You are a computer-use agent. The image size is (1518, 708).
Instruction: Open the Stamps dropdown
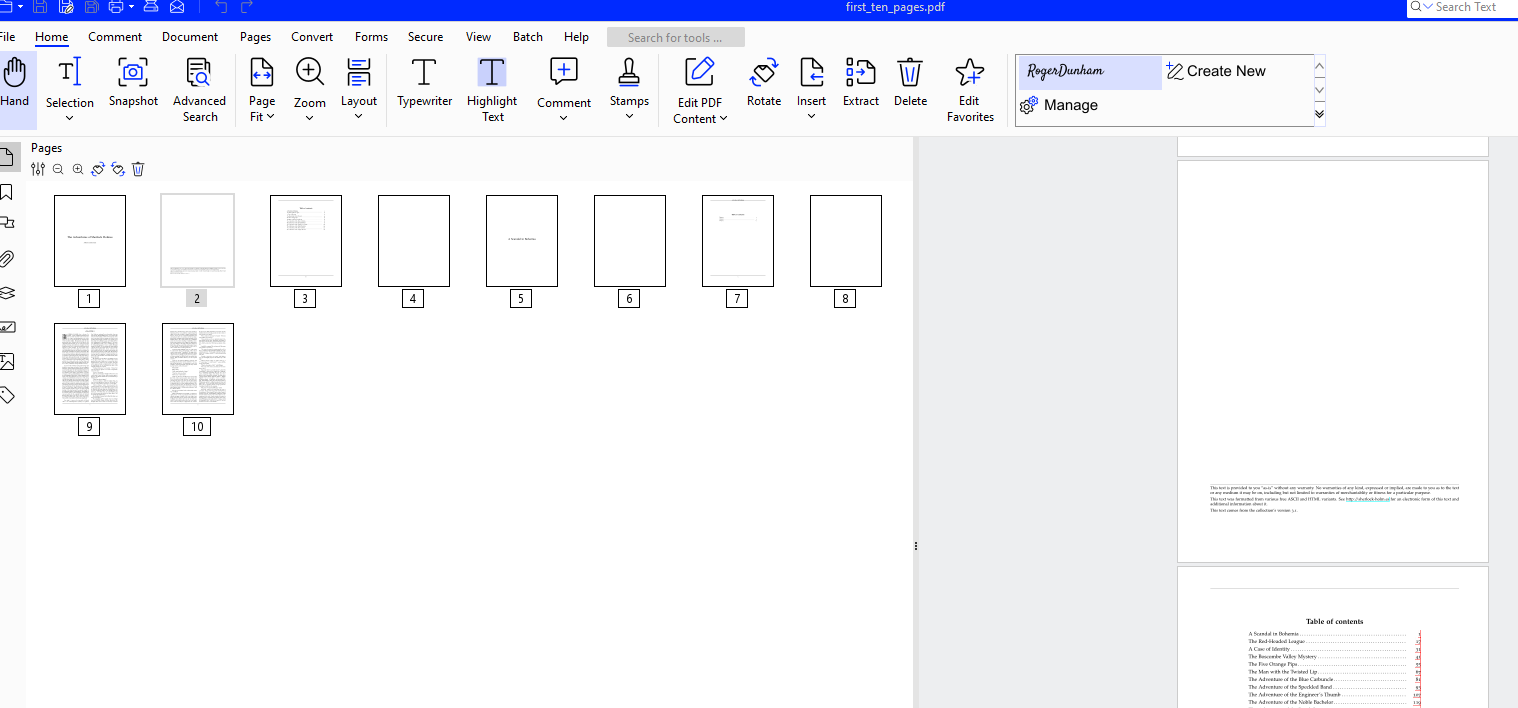coord(629,116)
